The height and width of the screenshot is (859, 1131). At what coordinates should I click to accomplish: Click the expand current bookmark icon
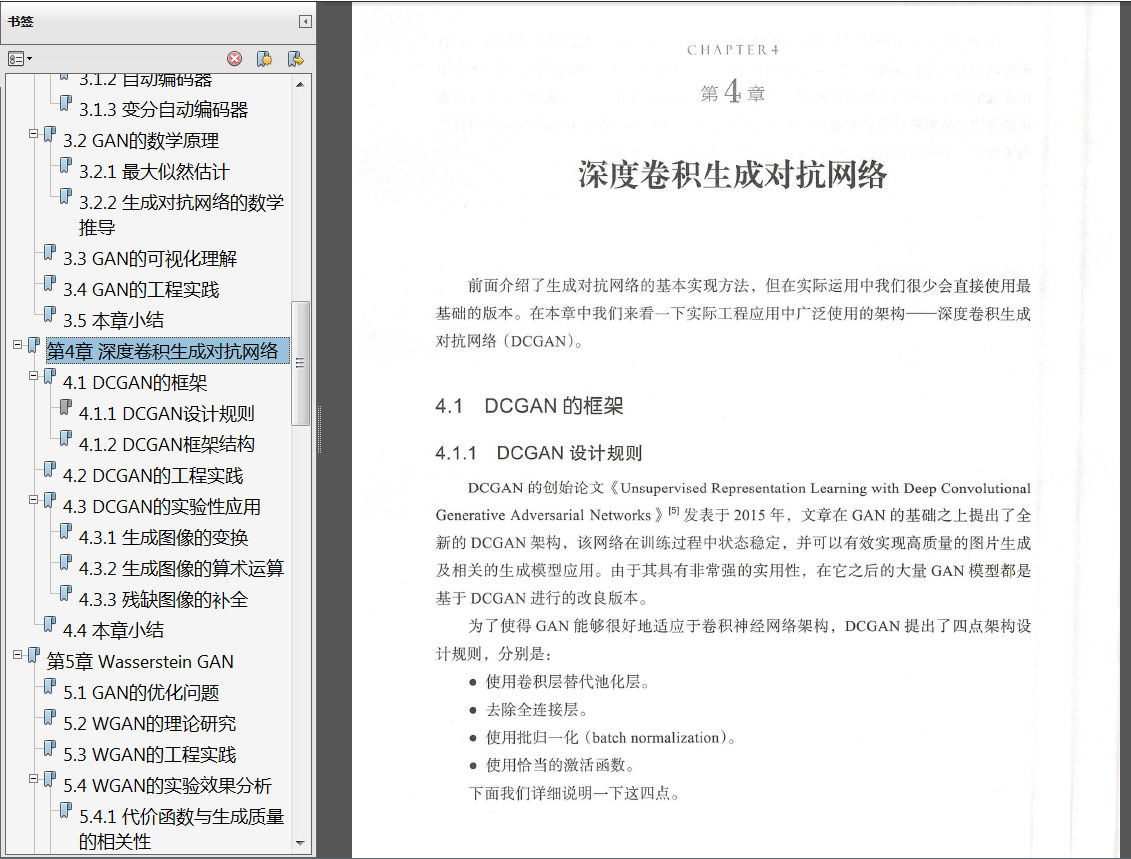coord(295,58)
